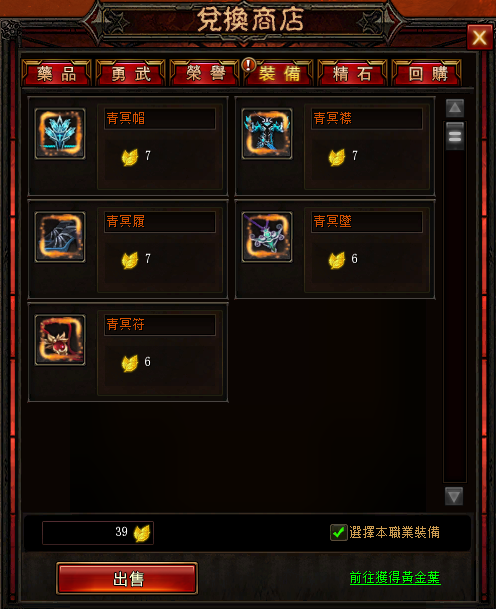Click the alert exclamation badge on 裝備 tab

tap(249, 65)
